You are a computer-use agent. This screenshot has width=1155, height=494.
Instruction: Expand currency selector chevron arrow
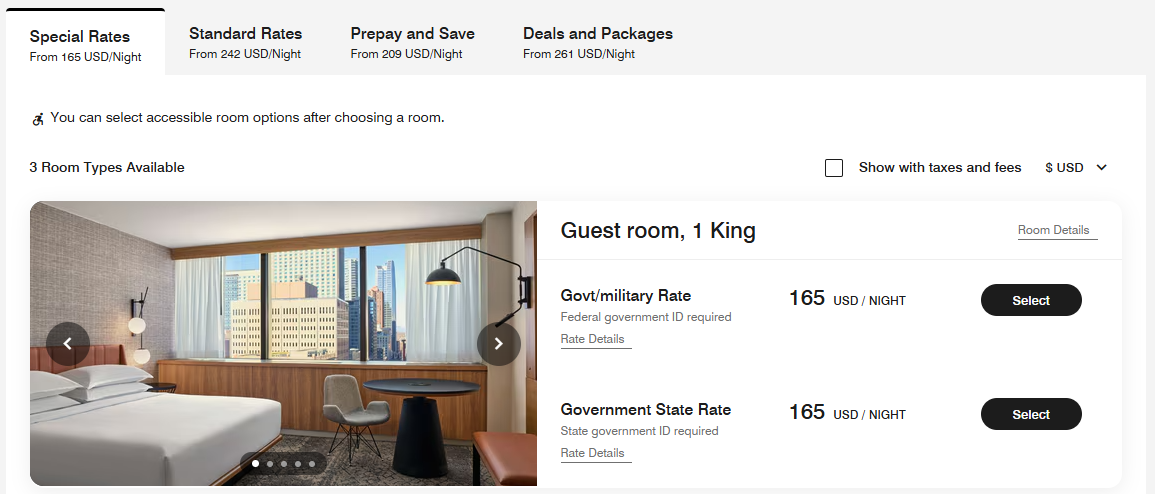click(x=1102, y=168)
